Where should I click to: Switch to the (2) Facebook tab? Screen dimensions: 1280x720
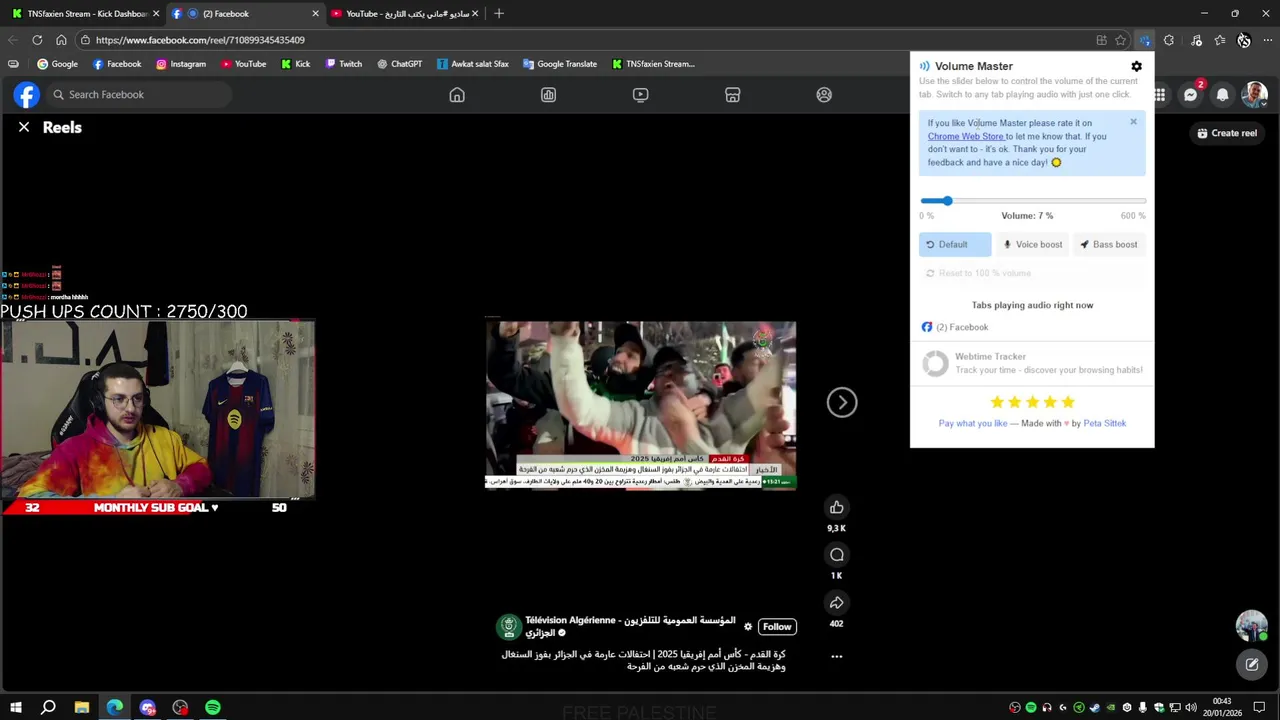pos(245,14)
